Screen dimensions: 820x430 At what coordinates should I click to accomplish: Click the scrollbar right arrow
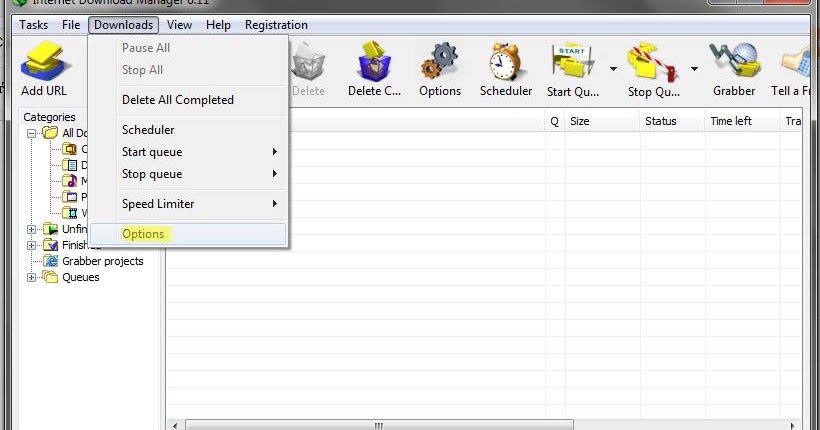[793, 425]
